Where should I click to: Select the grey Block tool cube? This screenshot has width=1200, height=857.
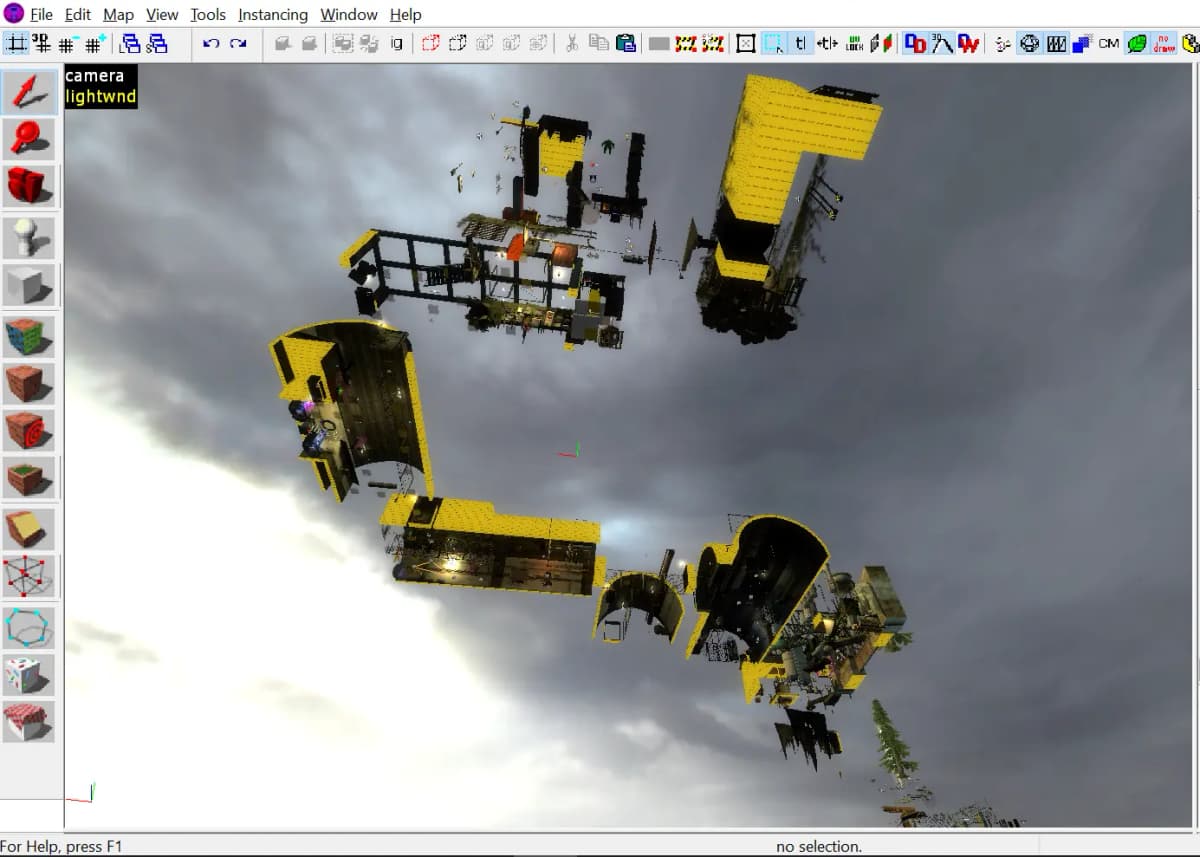28,285
